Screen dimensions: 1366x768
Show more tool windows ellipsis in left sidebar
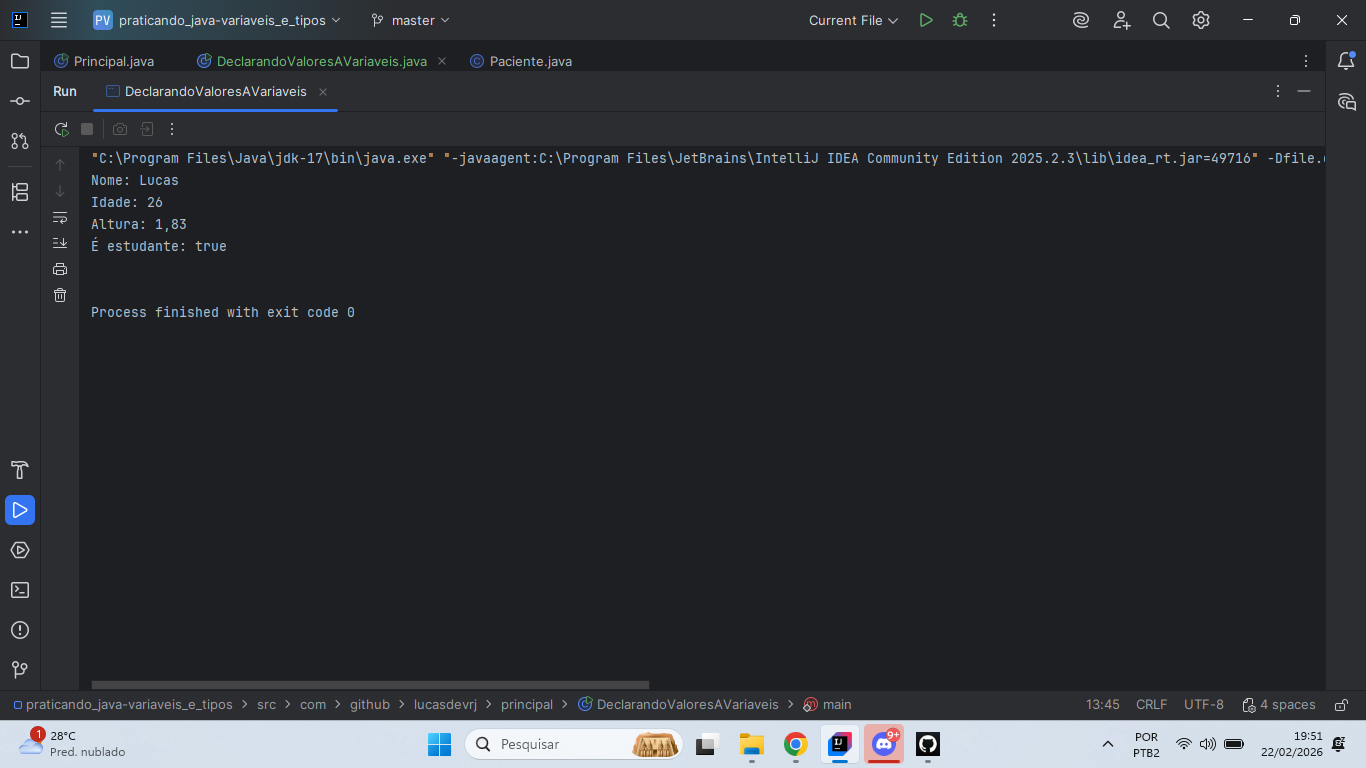coord(20,232)
